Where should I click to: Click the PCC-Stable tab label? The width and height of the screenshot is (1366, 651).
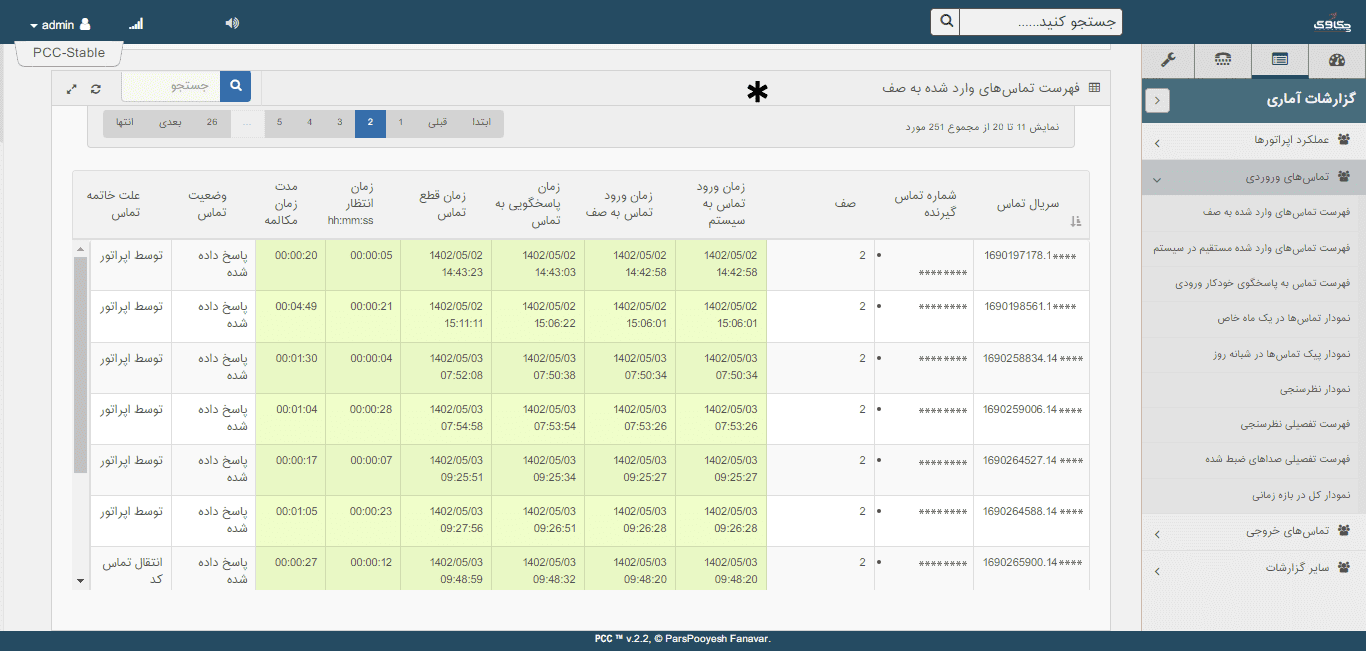[x=69, y=53]
